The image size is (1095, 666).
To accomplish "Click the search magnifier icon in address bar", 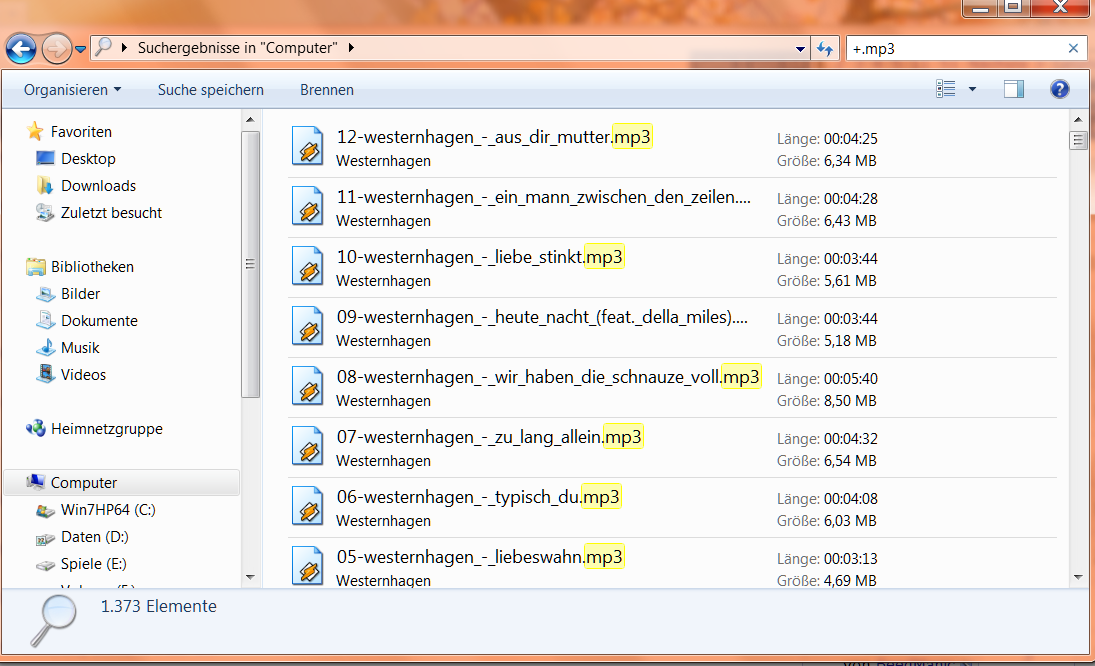I will click(103, 47).
